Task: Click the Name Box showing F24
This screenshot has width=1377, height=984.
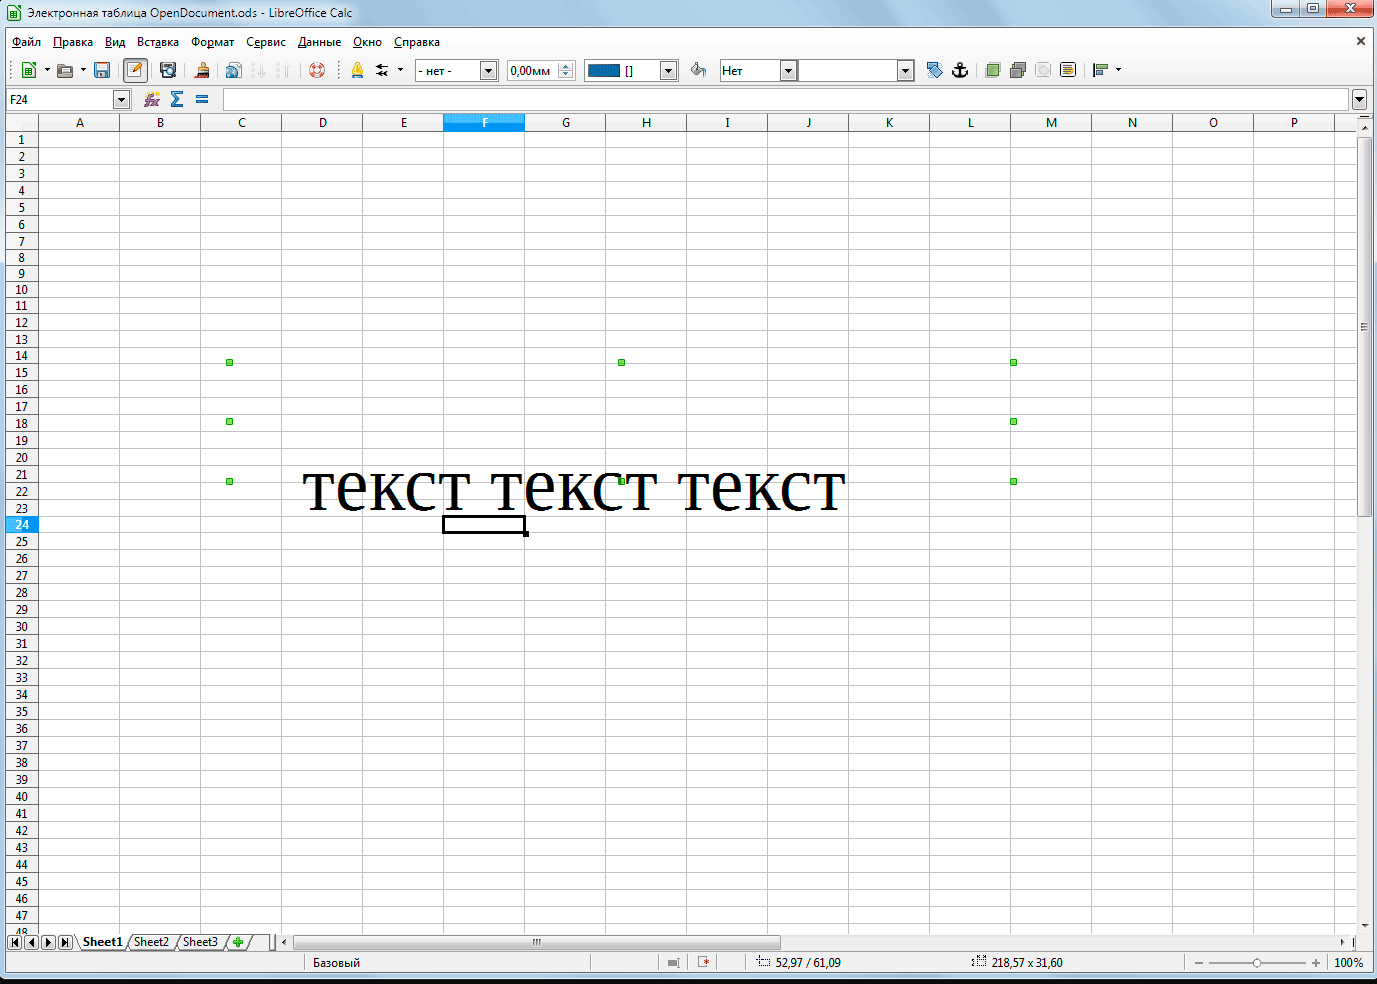Action: click(x=60, y=99)
